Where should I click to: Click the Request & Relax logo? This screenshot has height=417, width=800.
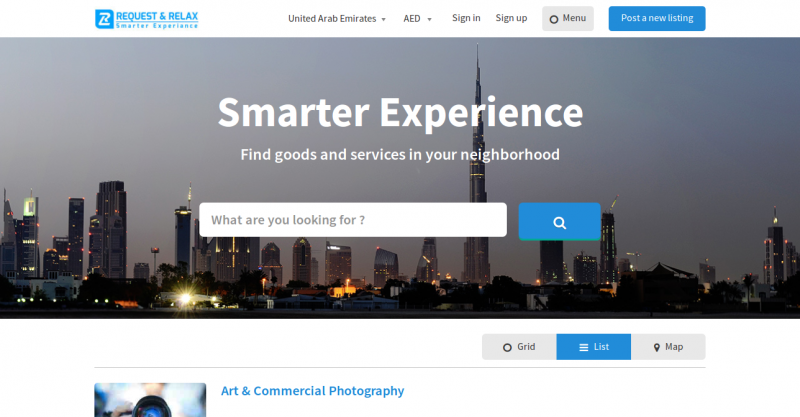146,19
